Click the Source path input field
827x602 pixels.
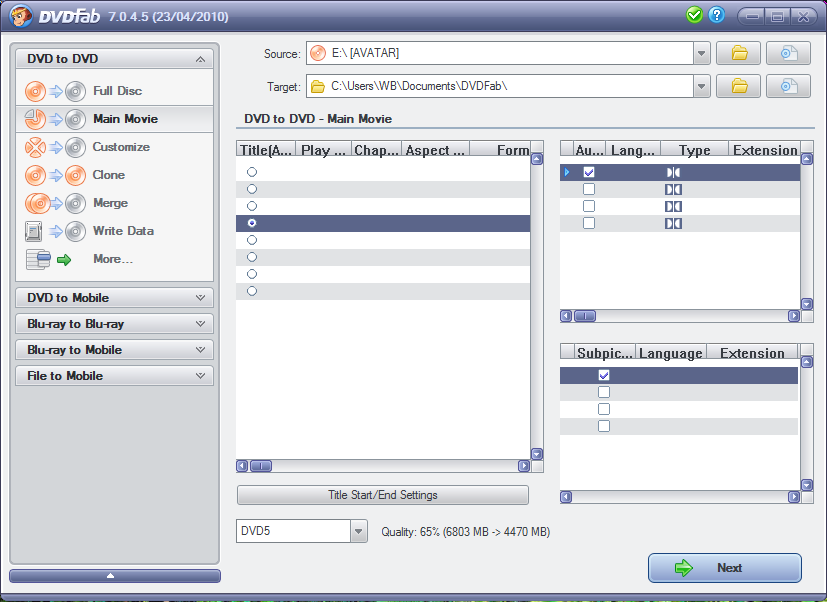[x=499, y=53]
